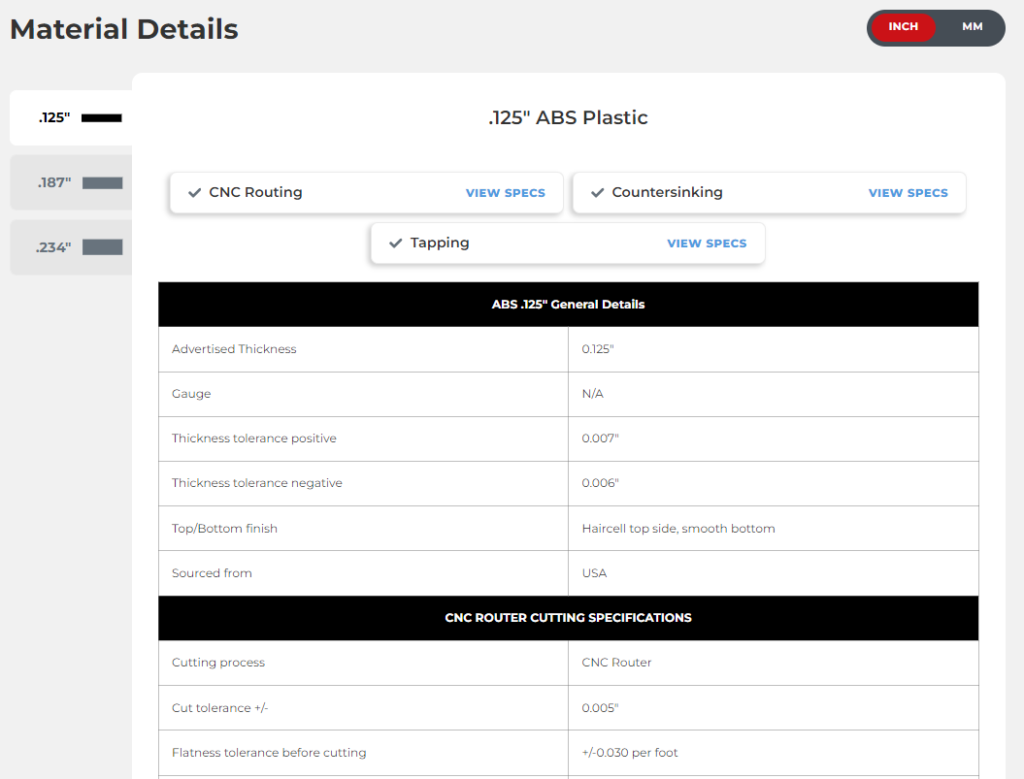Switch to .187" thickness tab

(55, 183)
